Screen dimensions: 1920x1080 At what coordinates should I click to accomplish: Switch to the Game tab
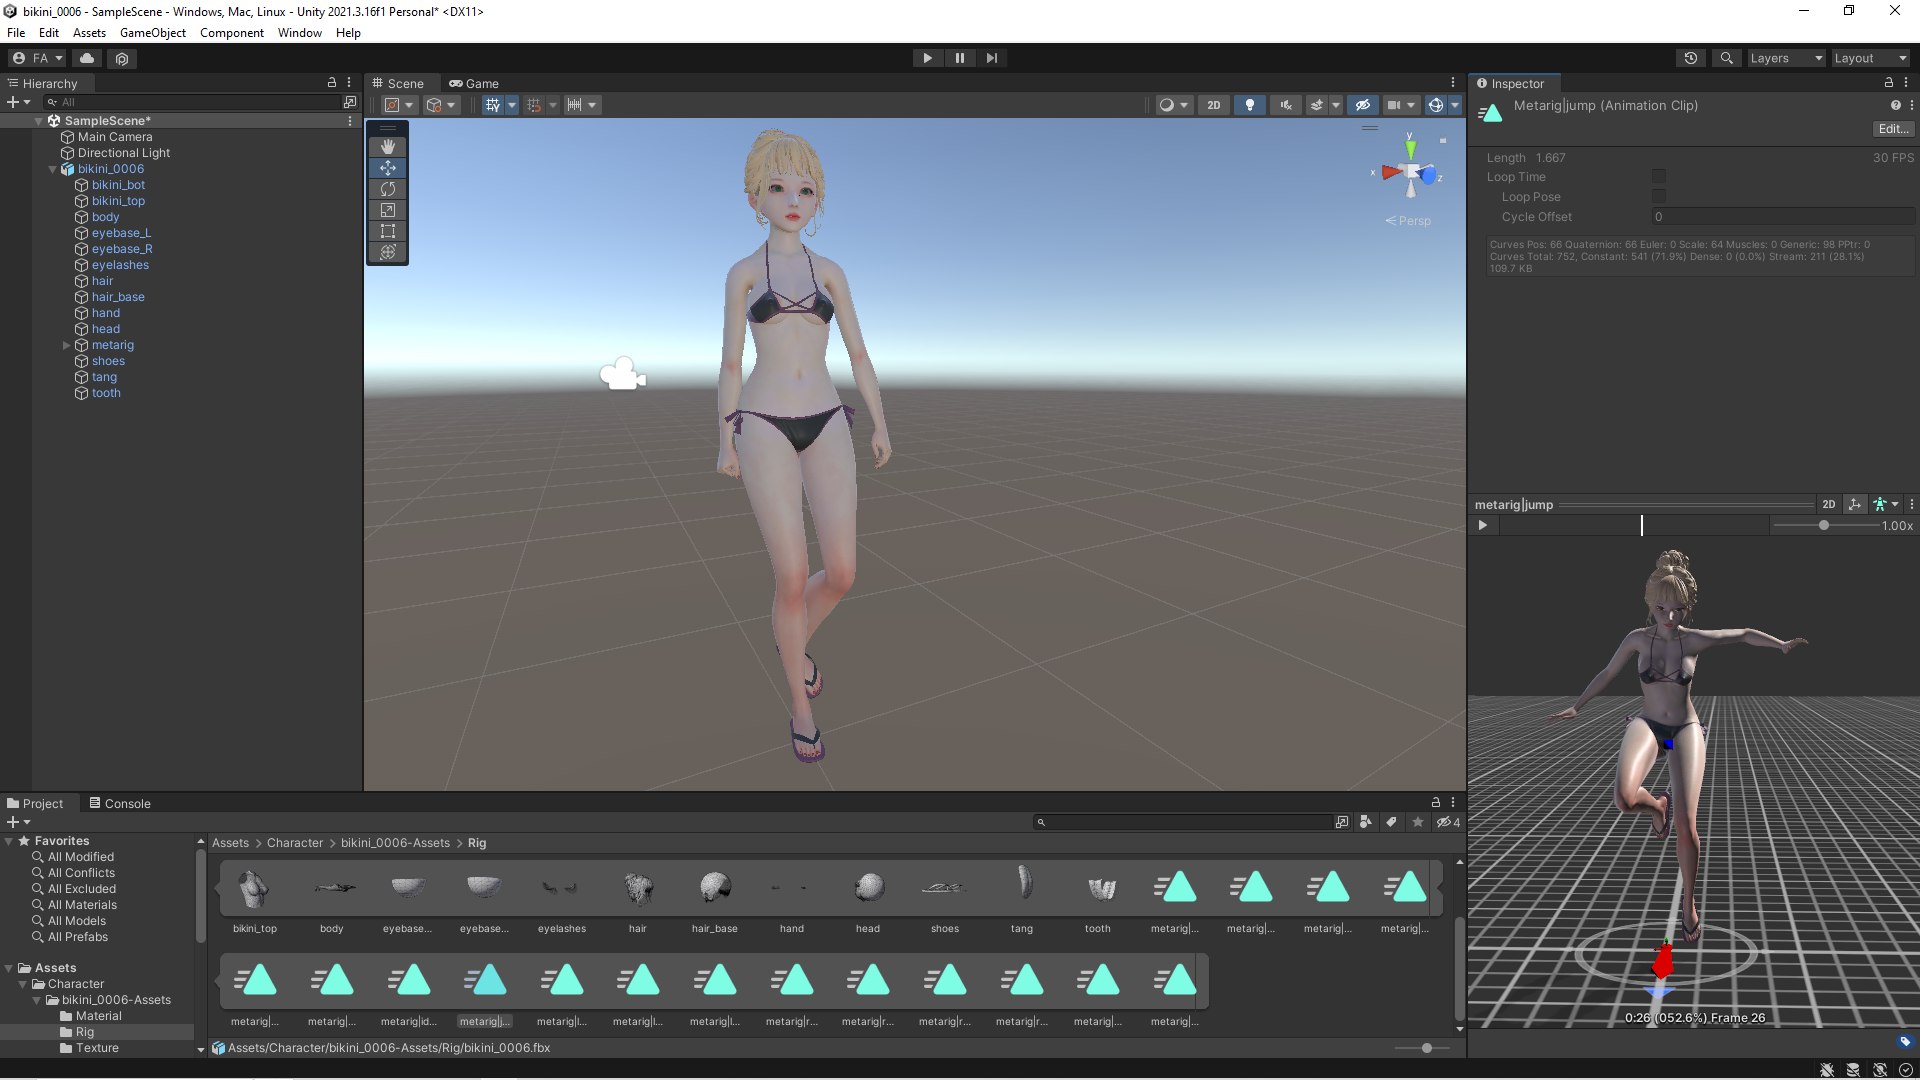pyautogui.click(x=474, y=83)
